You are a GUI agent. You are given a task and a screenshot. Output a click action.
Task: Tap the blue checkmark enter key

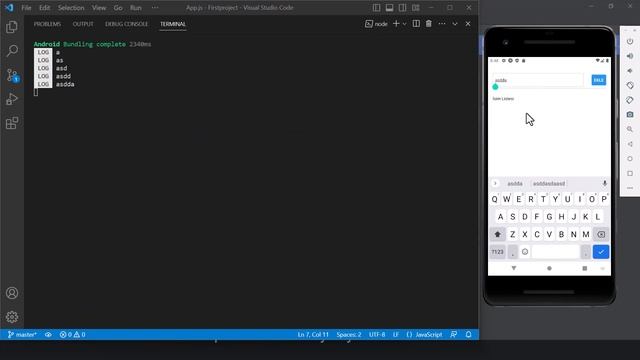pos(601,252)
